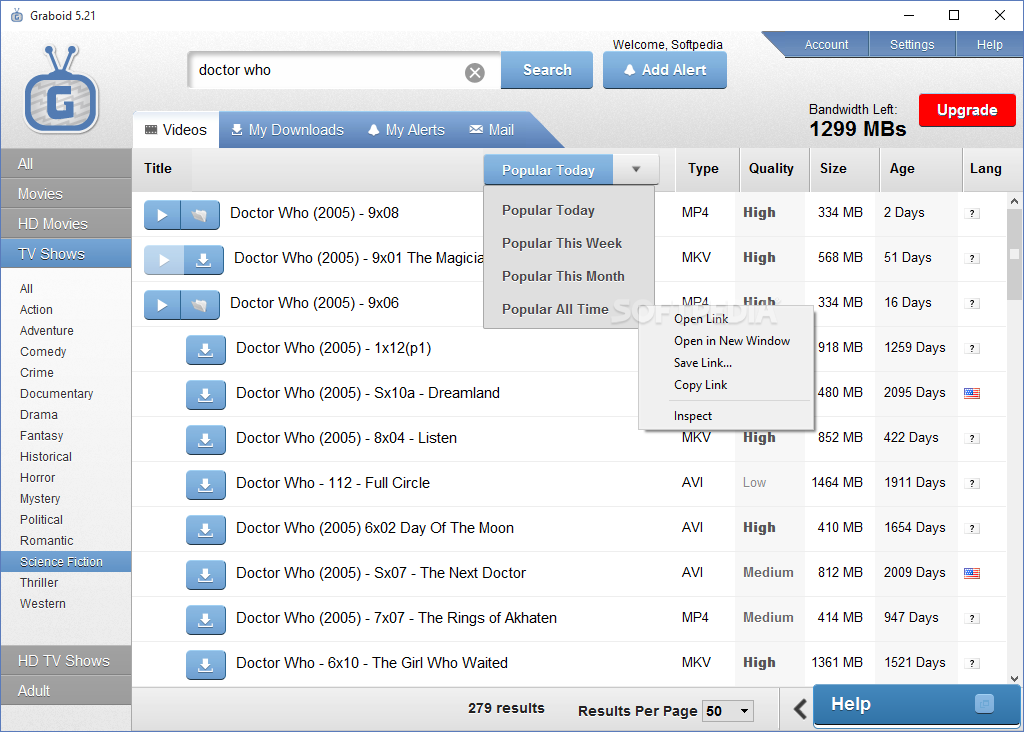Clear the doctor who search text
The width and height of the screenshot is (1024, 732).
point(475,72)
